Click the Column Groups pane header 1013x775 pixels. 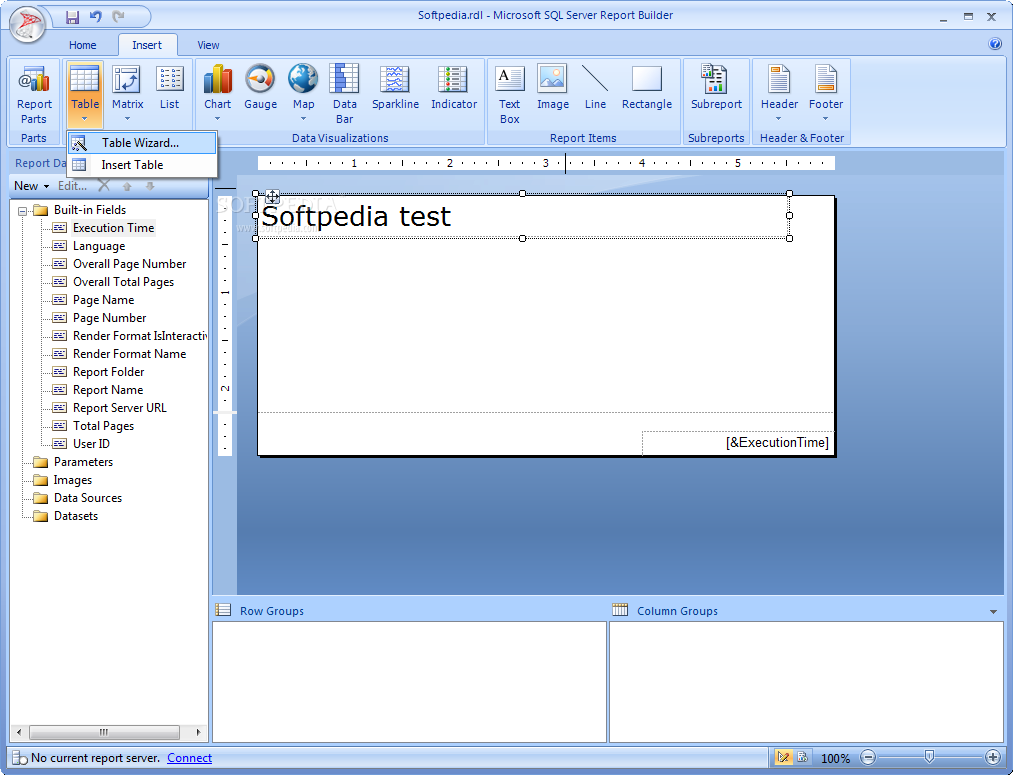[x=677, y=611]
